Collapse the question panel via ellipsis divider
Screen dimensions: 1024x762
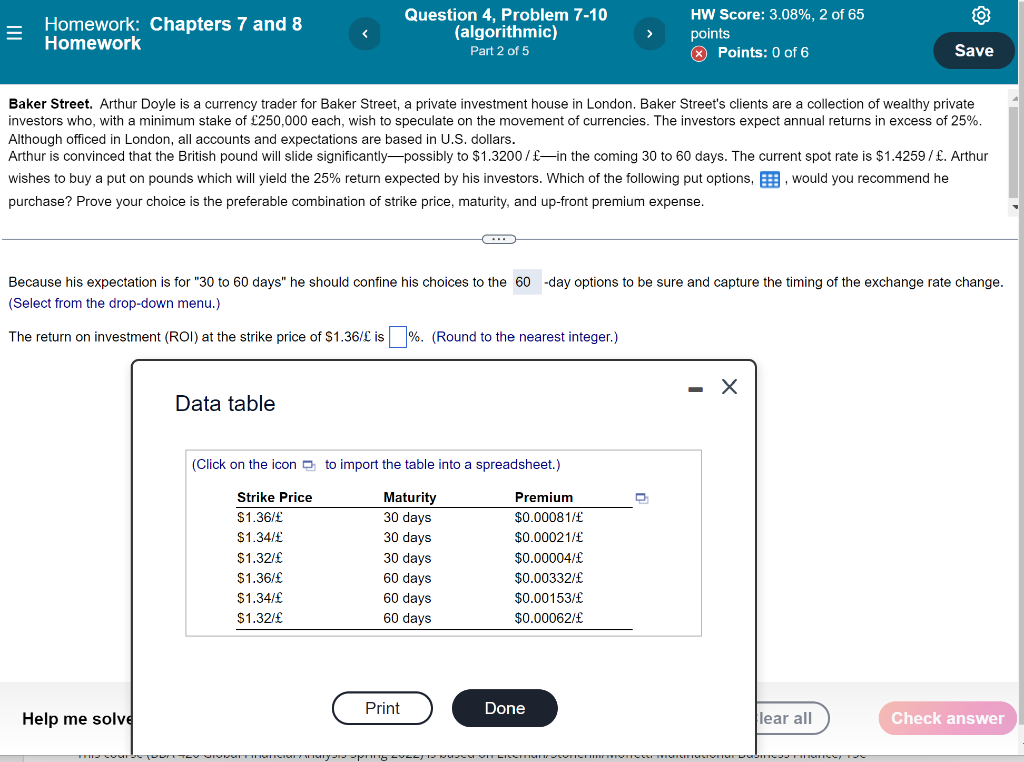point(498,238)
